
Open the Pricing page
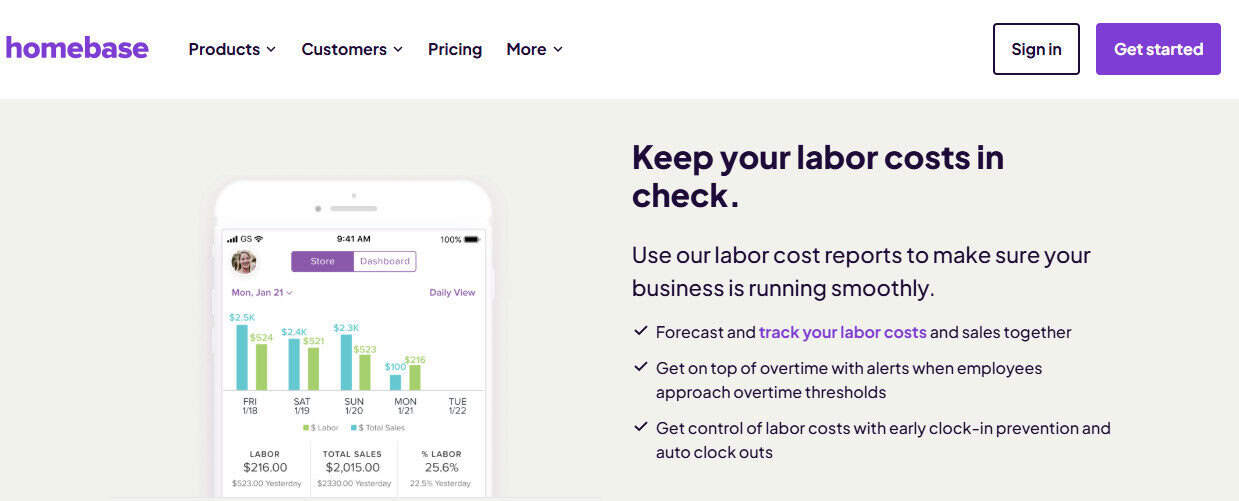455,49
